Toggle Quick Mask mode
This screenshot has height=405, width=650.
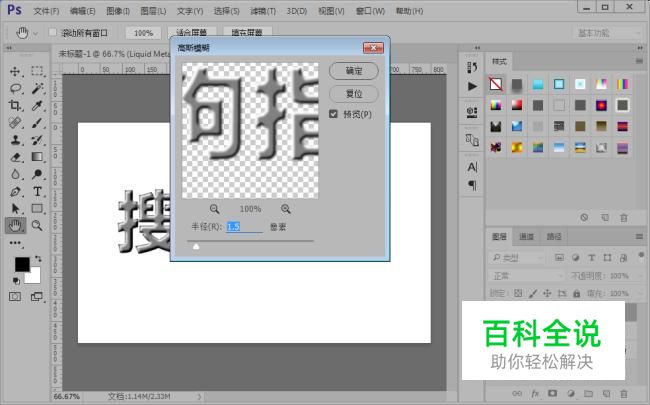pos(15,296)
